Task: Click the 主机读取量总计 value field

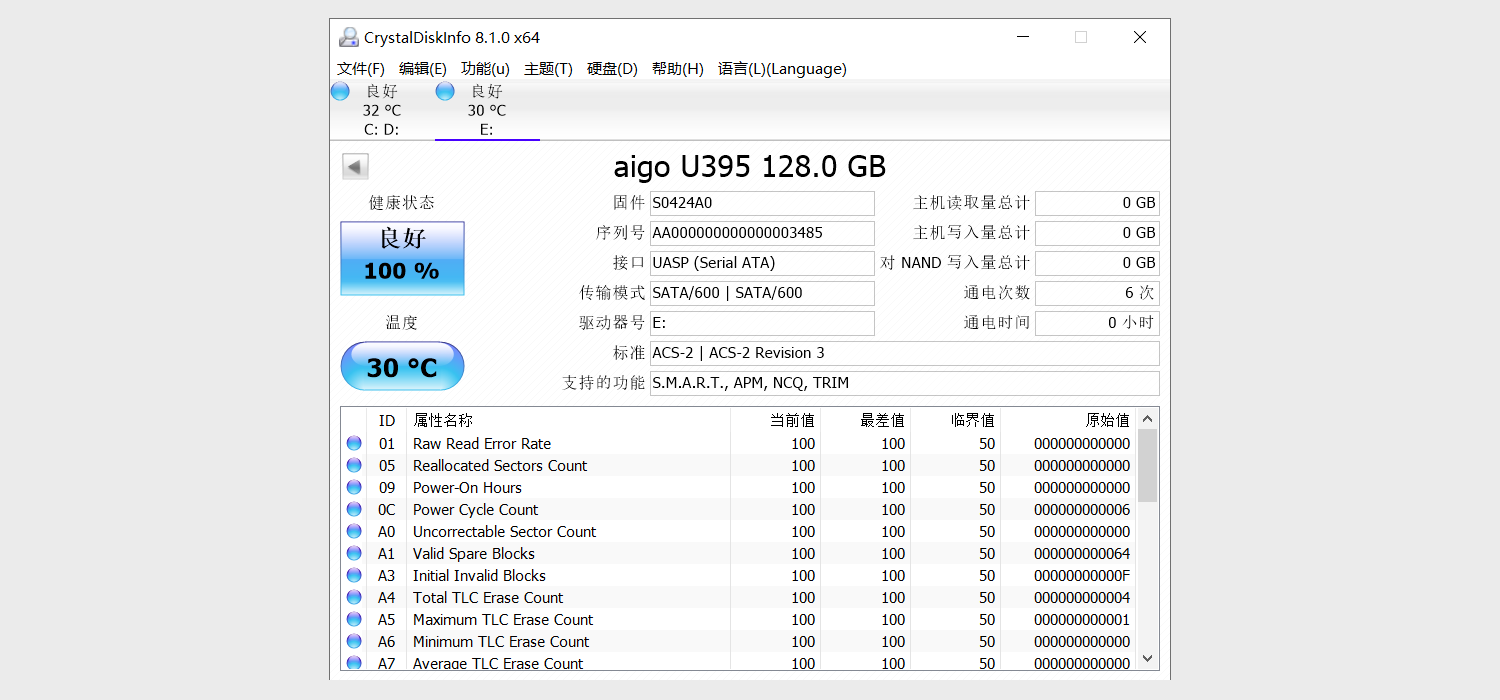Action: click(1097, 203)
